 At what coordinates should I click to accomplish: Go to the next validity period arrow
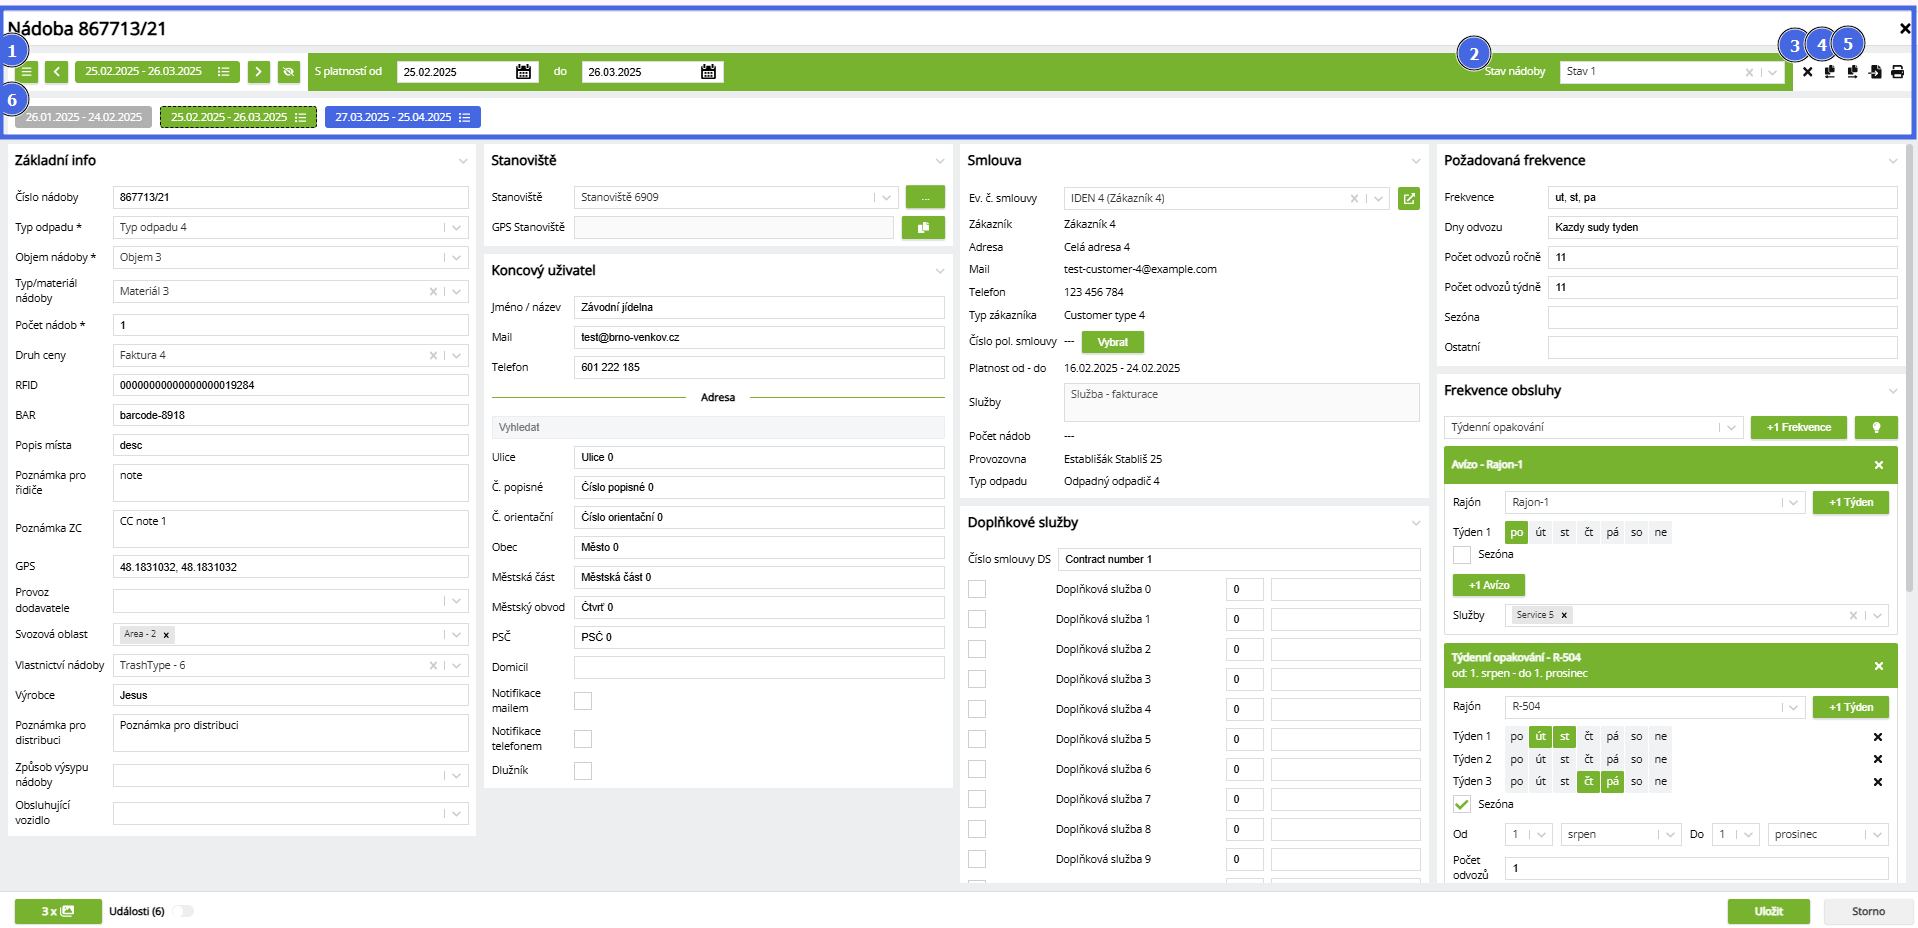coord(259,72)
